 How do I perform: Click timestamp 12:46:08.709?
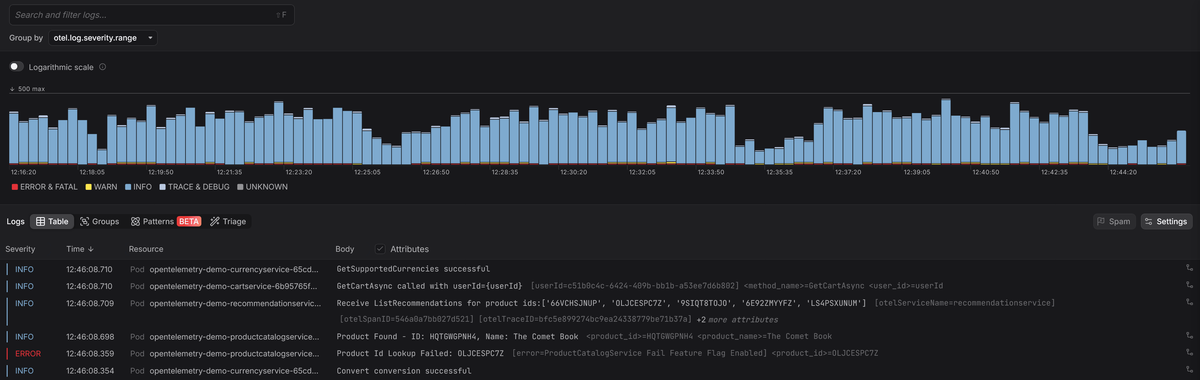pyautogui.click(x=89, y=302)
